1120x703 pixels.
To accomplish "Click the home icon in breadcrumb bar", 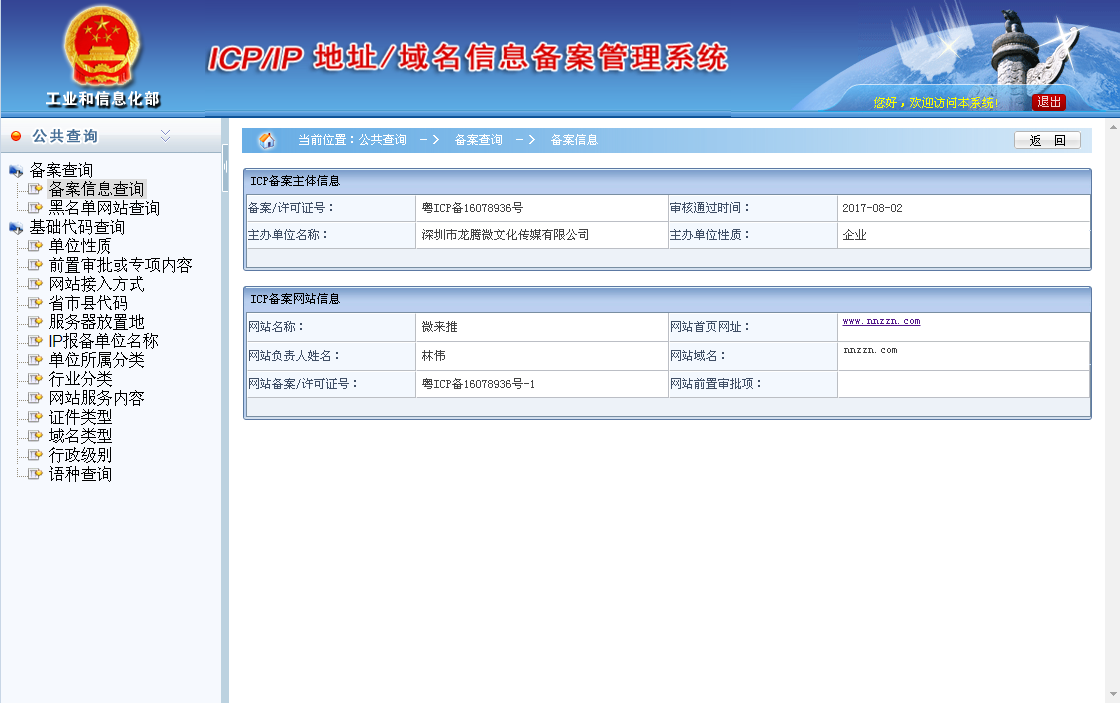I will pos(267,140).
